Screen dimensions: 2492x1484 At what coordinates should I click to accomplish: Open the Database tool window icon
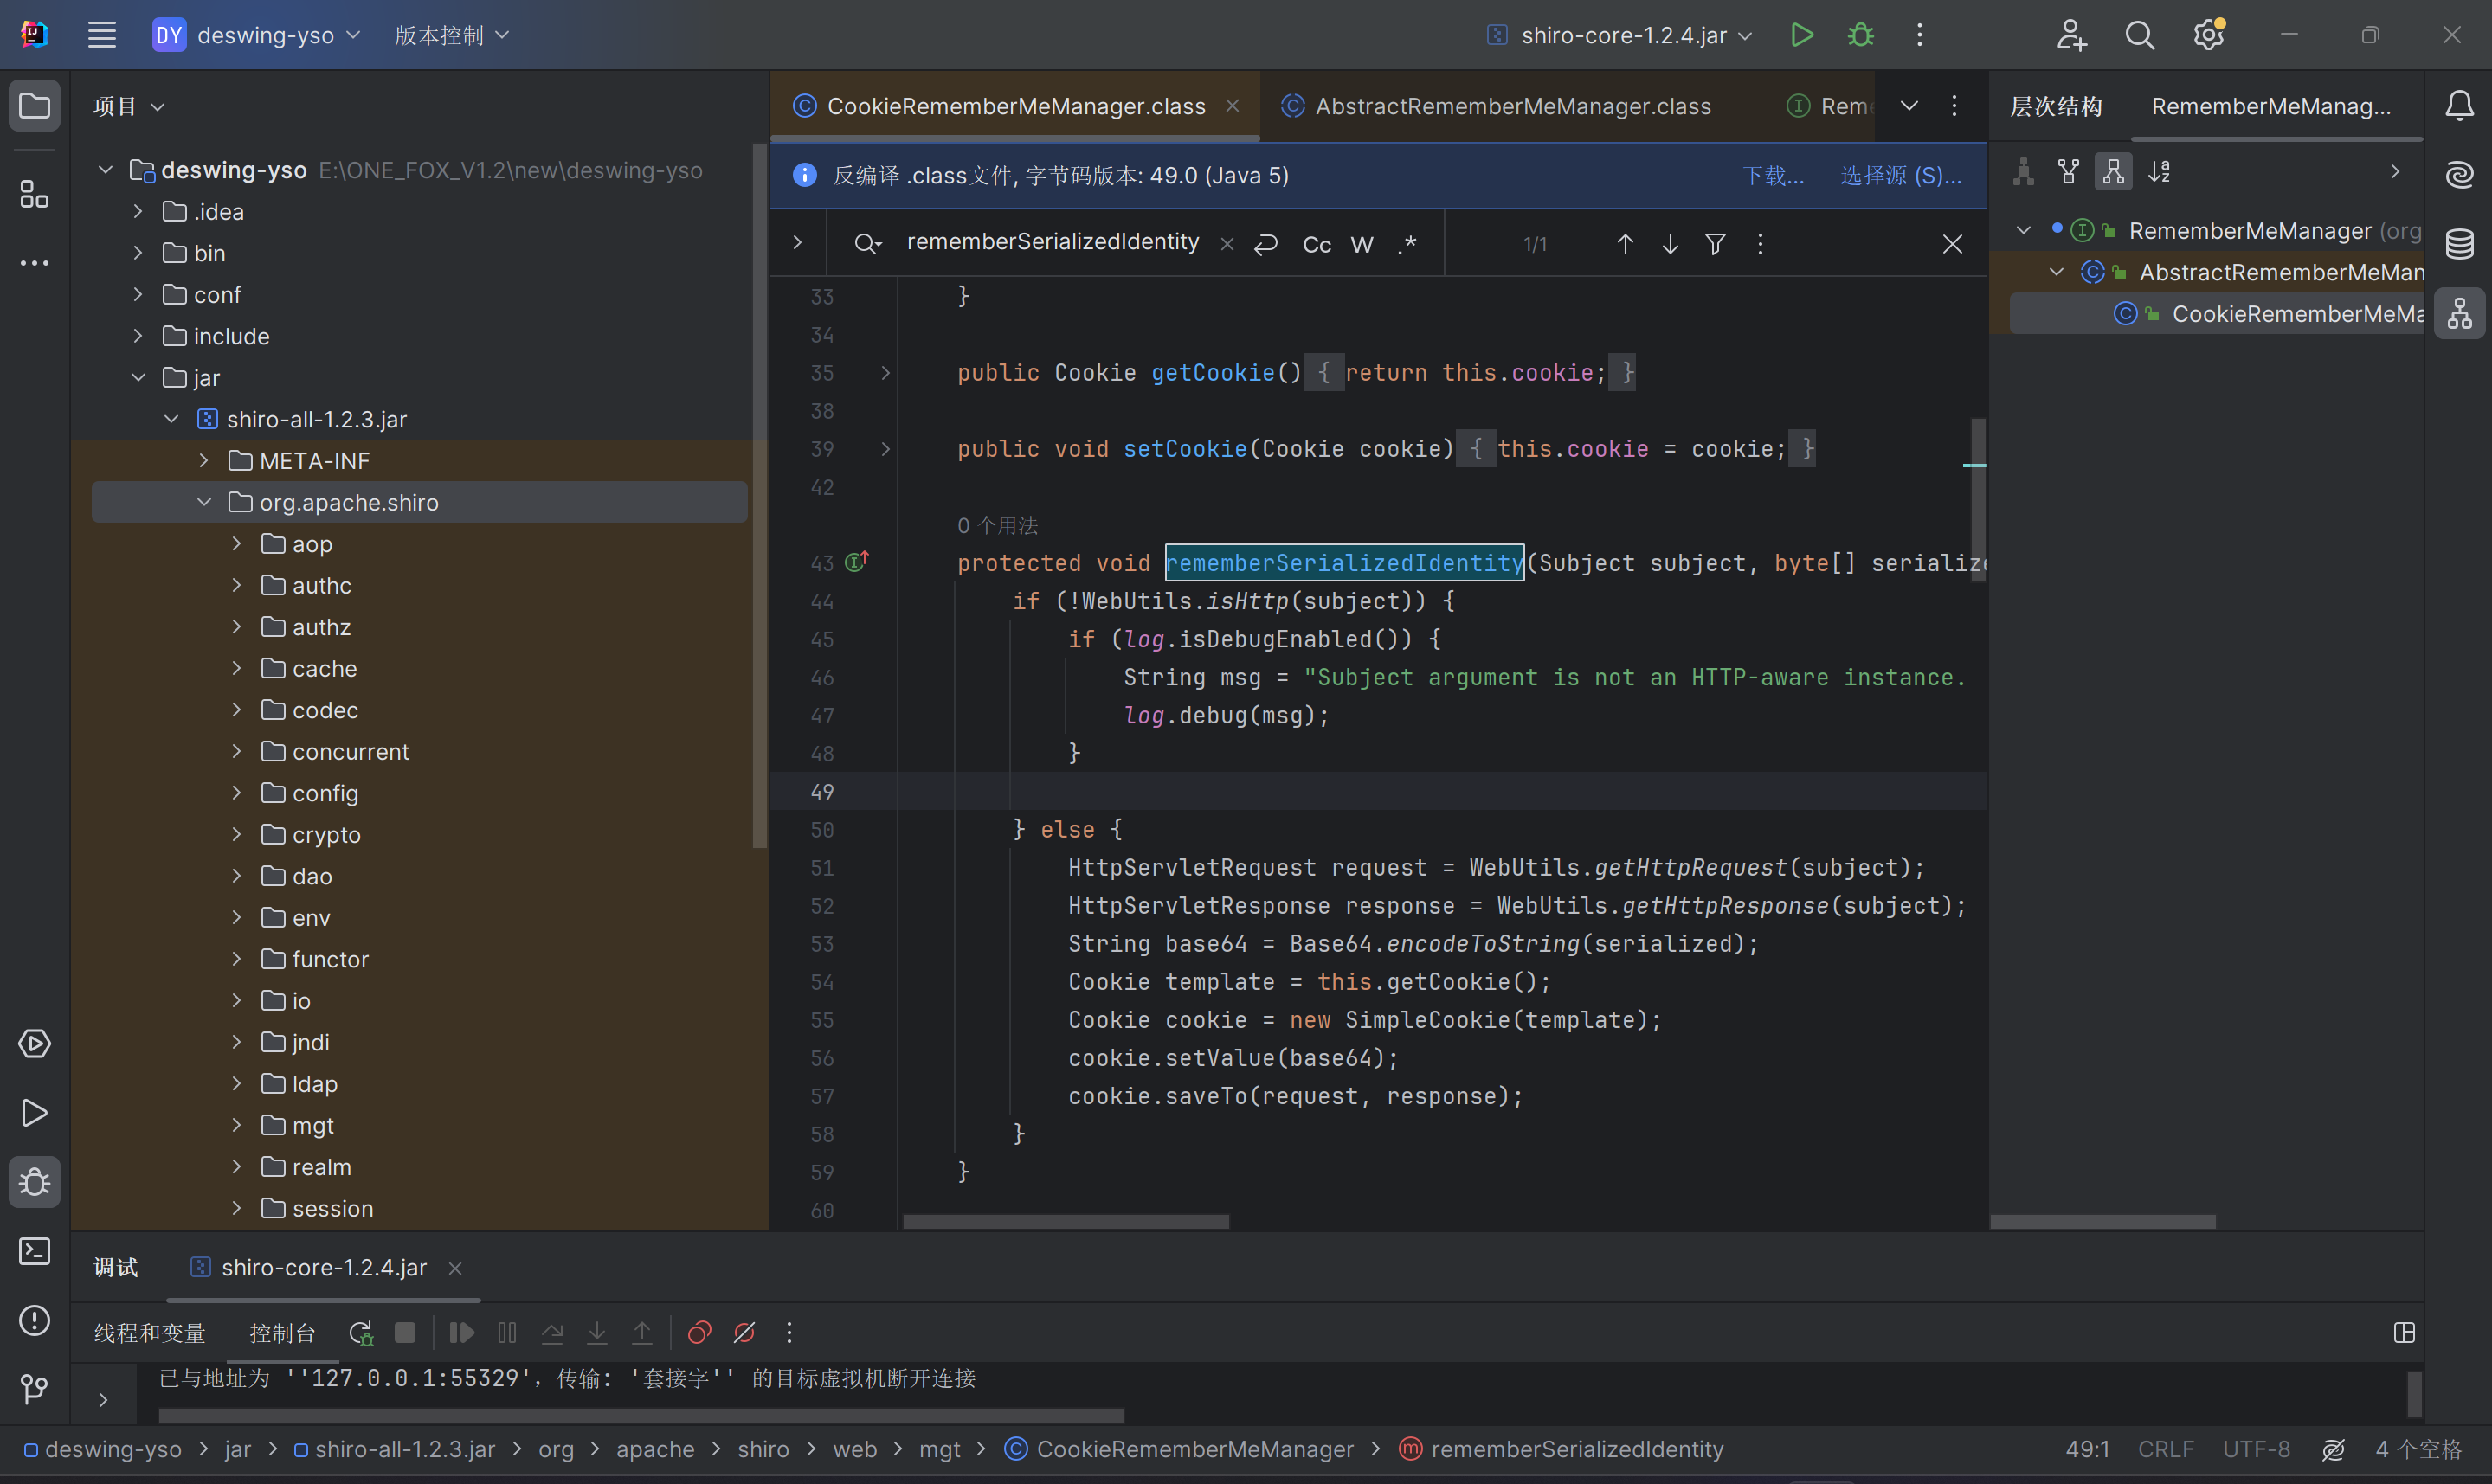pyautogui.click(x=2459, y=244)
